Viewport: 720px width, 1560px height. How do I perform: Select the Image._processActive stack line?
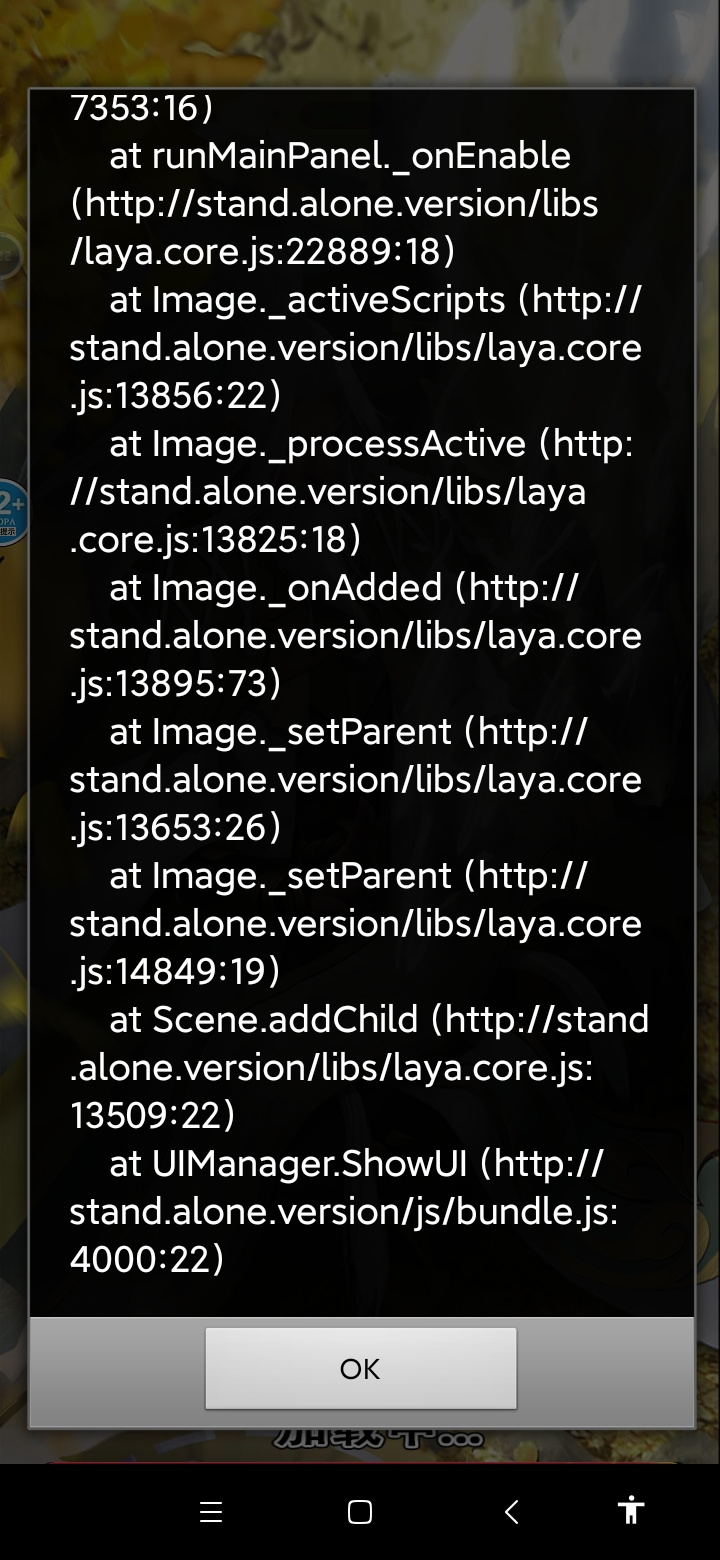351,491
